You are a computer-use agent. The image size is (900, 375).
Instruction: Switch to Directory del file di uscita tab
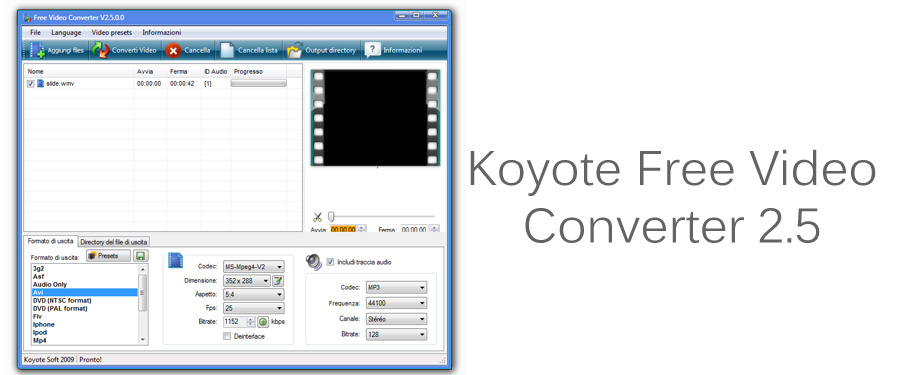click(x=114, y=242)
